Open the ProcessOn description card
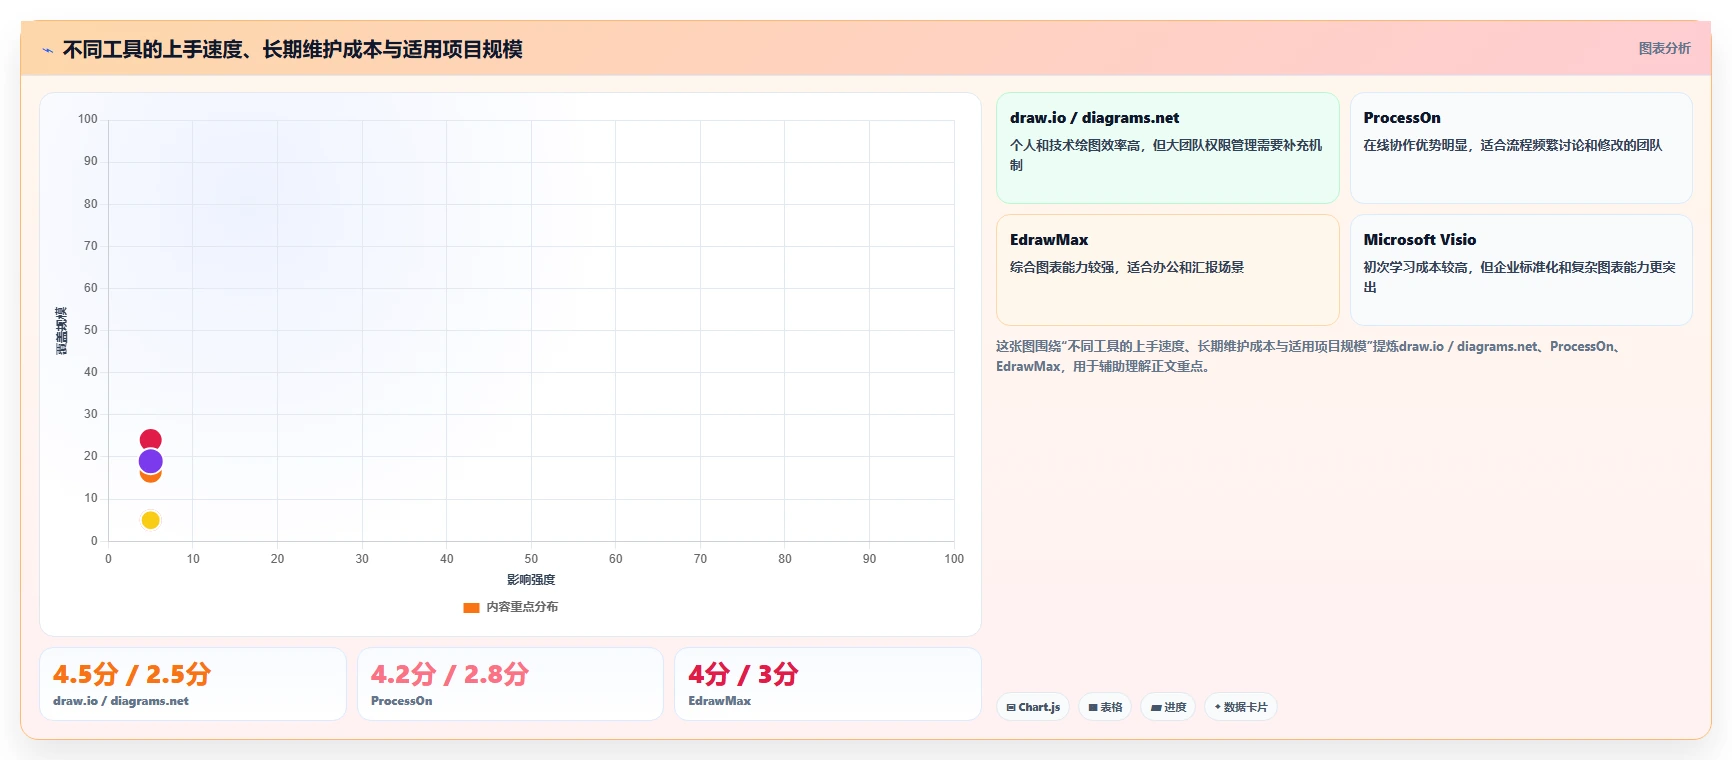This screenshot has height=760, width=1732. [x=1521, y=148]
